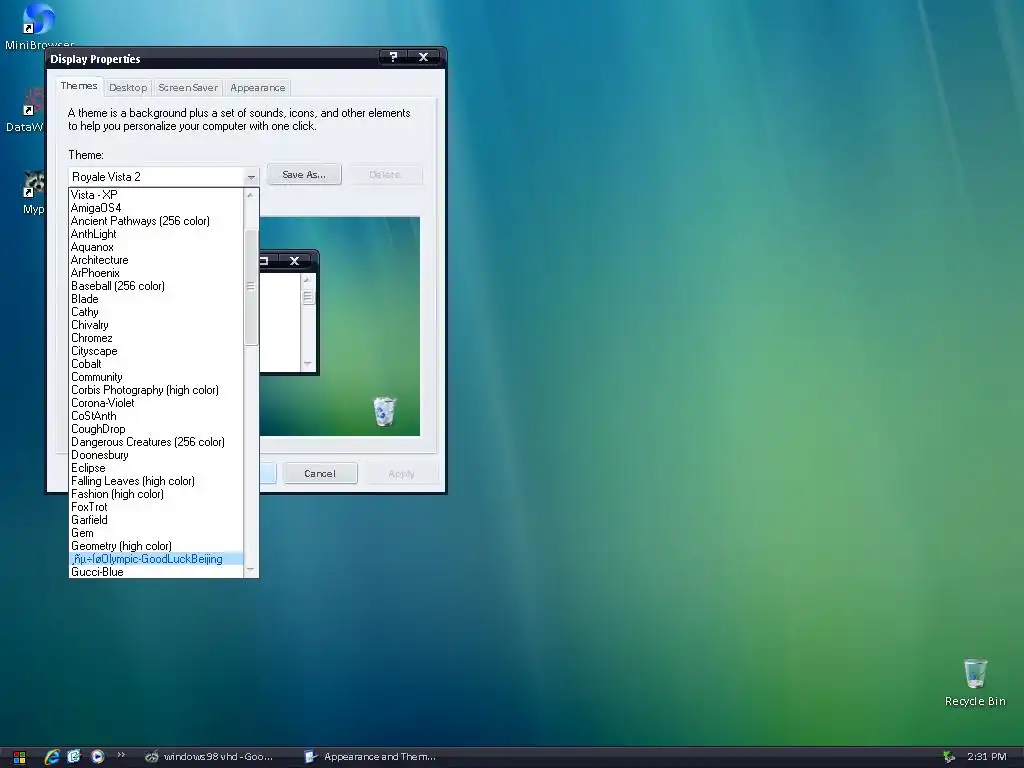This screenshot has width=1024, height=768.
Task: Open the Outlook Express quick launch icon
Action: [74, 756]
